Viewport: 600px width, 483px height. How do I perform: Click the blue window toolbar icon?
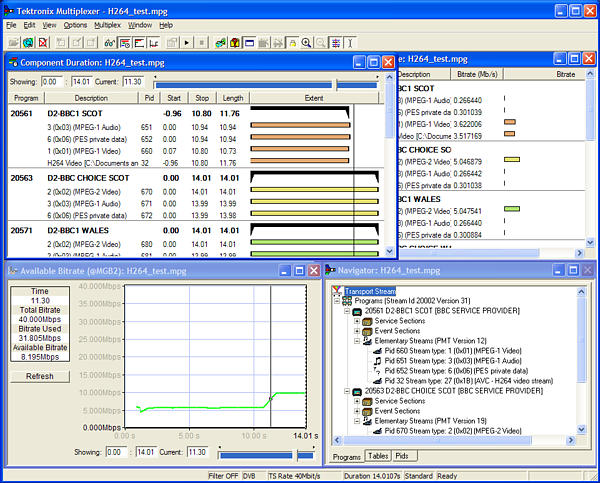(249, 42)
